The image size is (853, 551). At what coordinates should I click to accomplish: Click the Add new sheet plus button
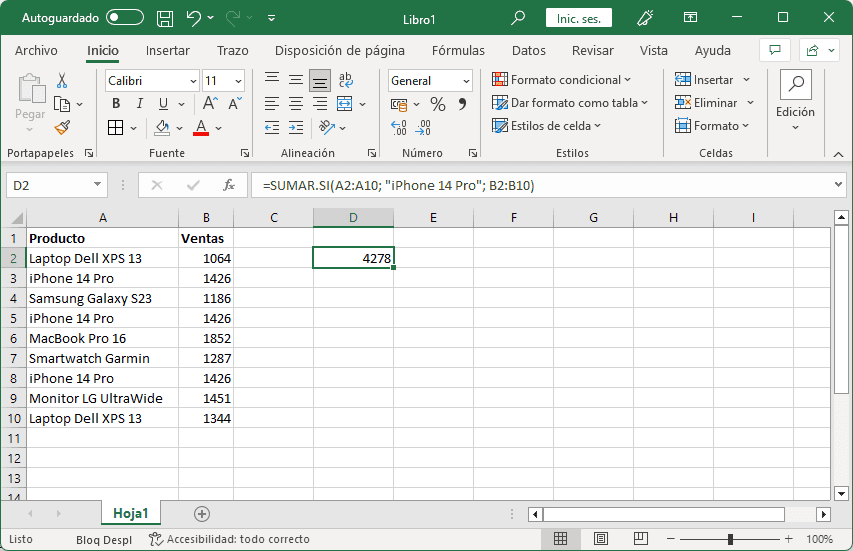click(x=202, y=514)
